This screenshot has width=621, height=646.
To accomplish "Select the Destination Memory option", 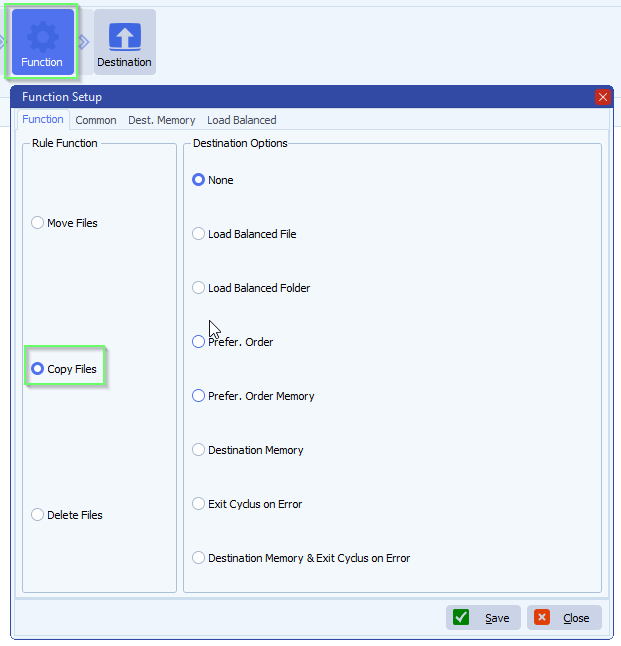I will [248, 450].
